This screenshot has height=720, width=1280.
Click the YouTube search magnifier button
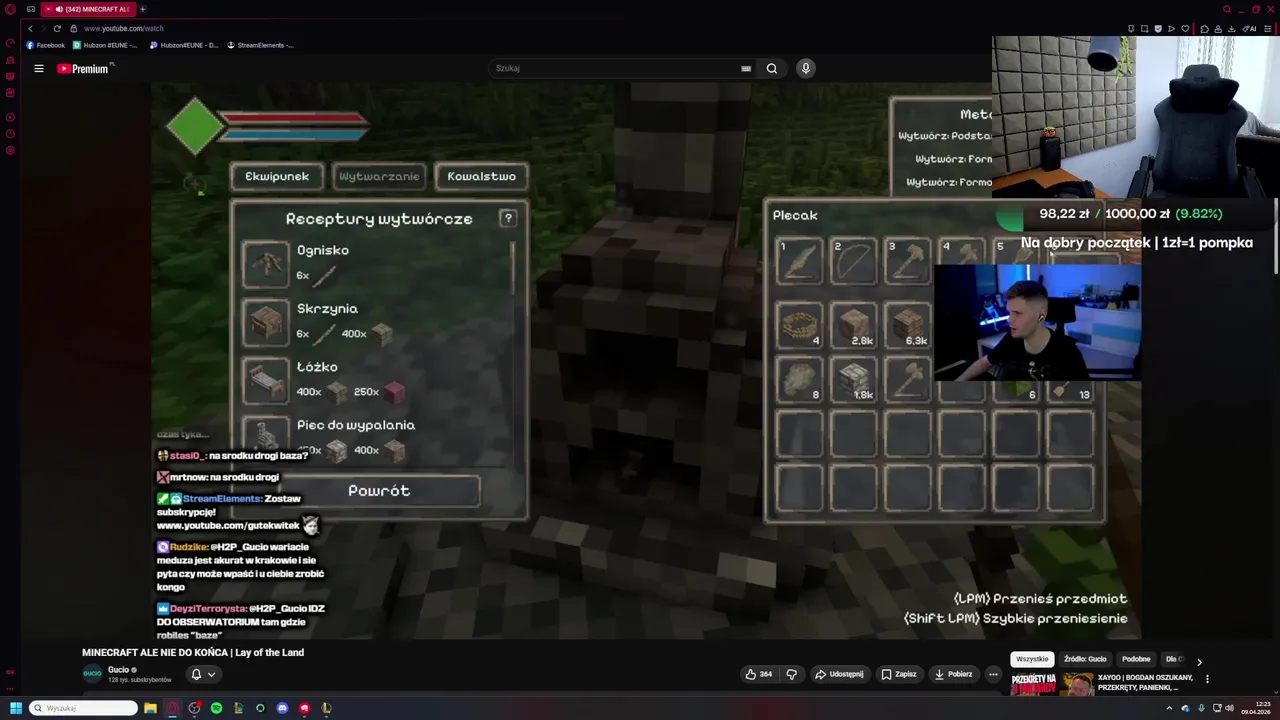[772, 68]
